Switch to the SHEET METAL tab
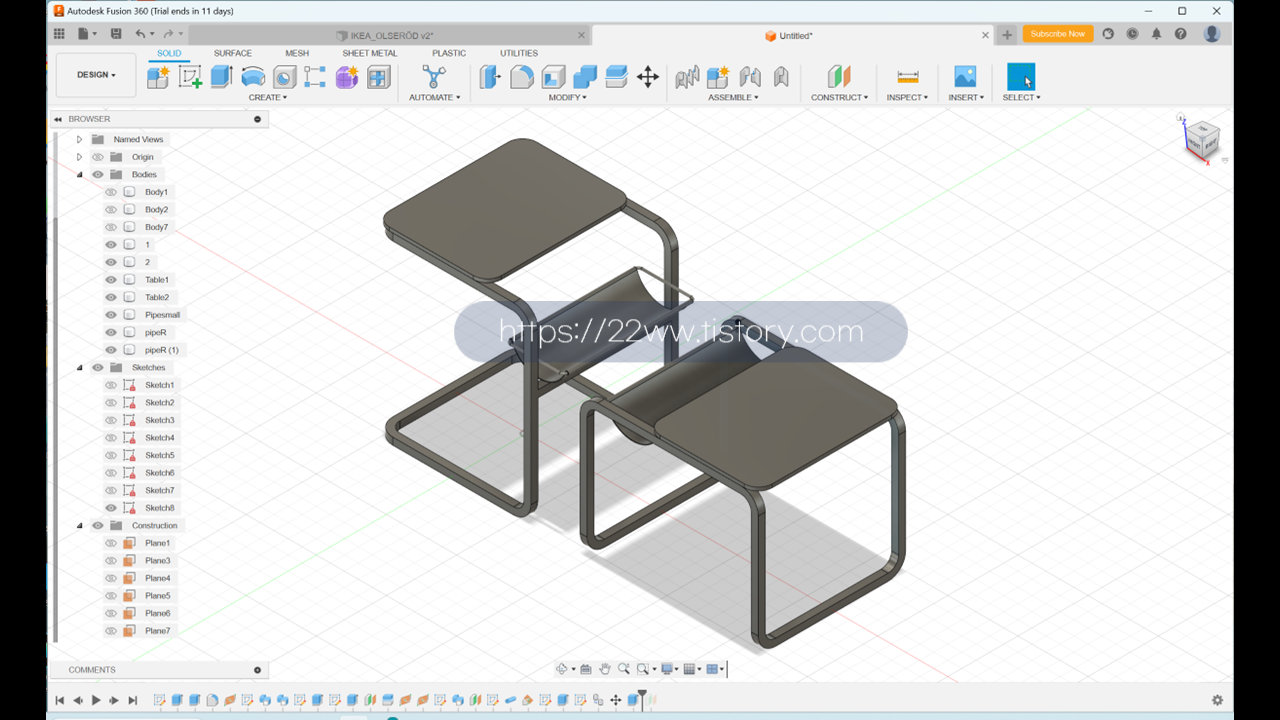Viewport: 1280px width, 720px height. [370, 53]
